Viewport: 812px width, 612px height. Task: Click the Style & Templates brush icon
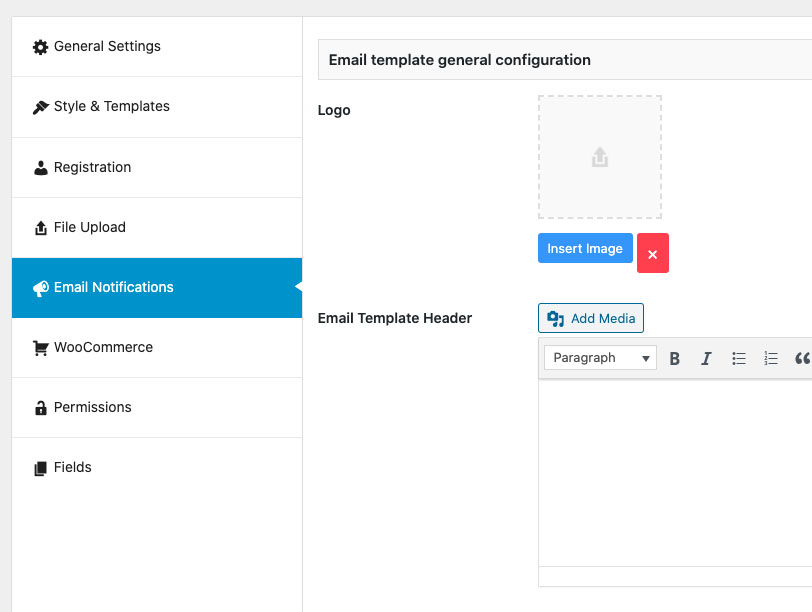[x=40, y=107]
